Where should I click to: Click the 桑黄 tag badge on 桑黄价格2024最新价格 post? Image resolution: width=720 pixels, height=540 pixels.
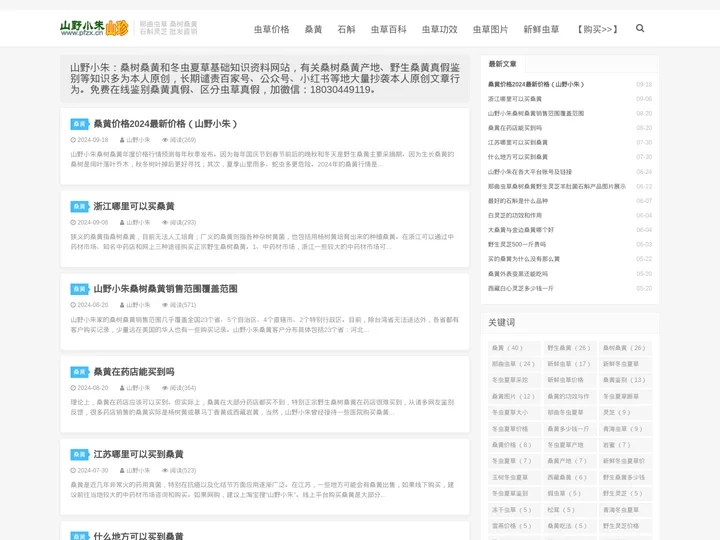click(79, 124)
